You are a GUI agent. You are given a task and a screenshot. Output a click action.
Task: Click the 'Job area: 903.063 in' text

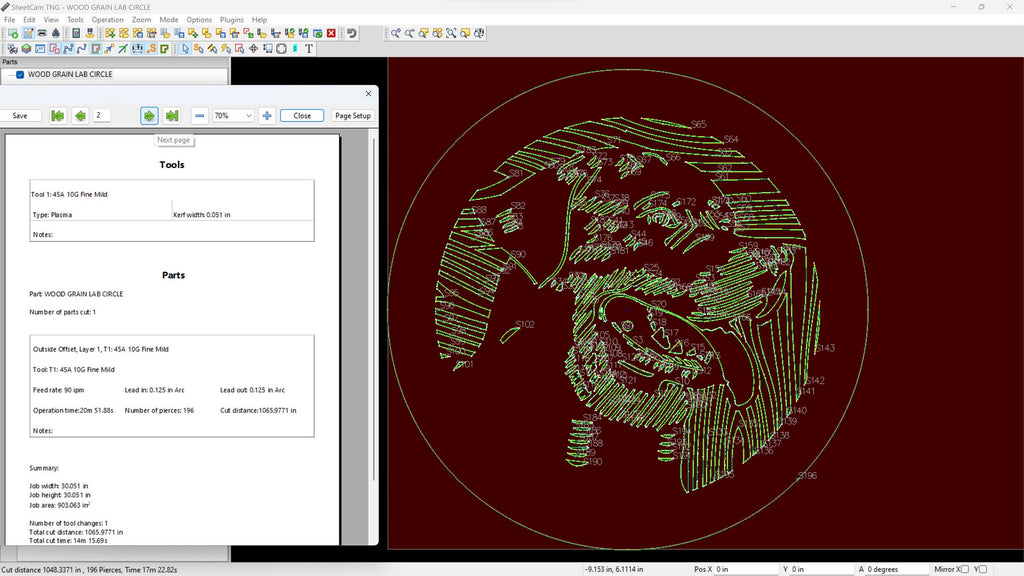[59, 505]
